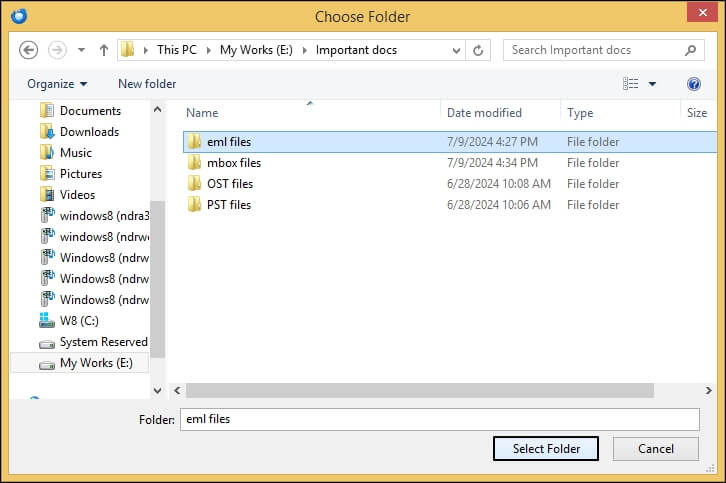
Task: Select W8 (C:) drive
Action: point(79,320)
